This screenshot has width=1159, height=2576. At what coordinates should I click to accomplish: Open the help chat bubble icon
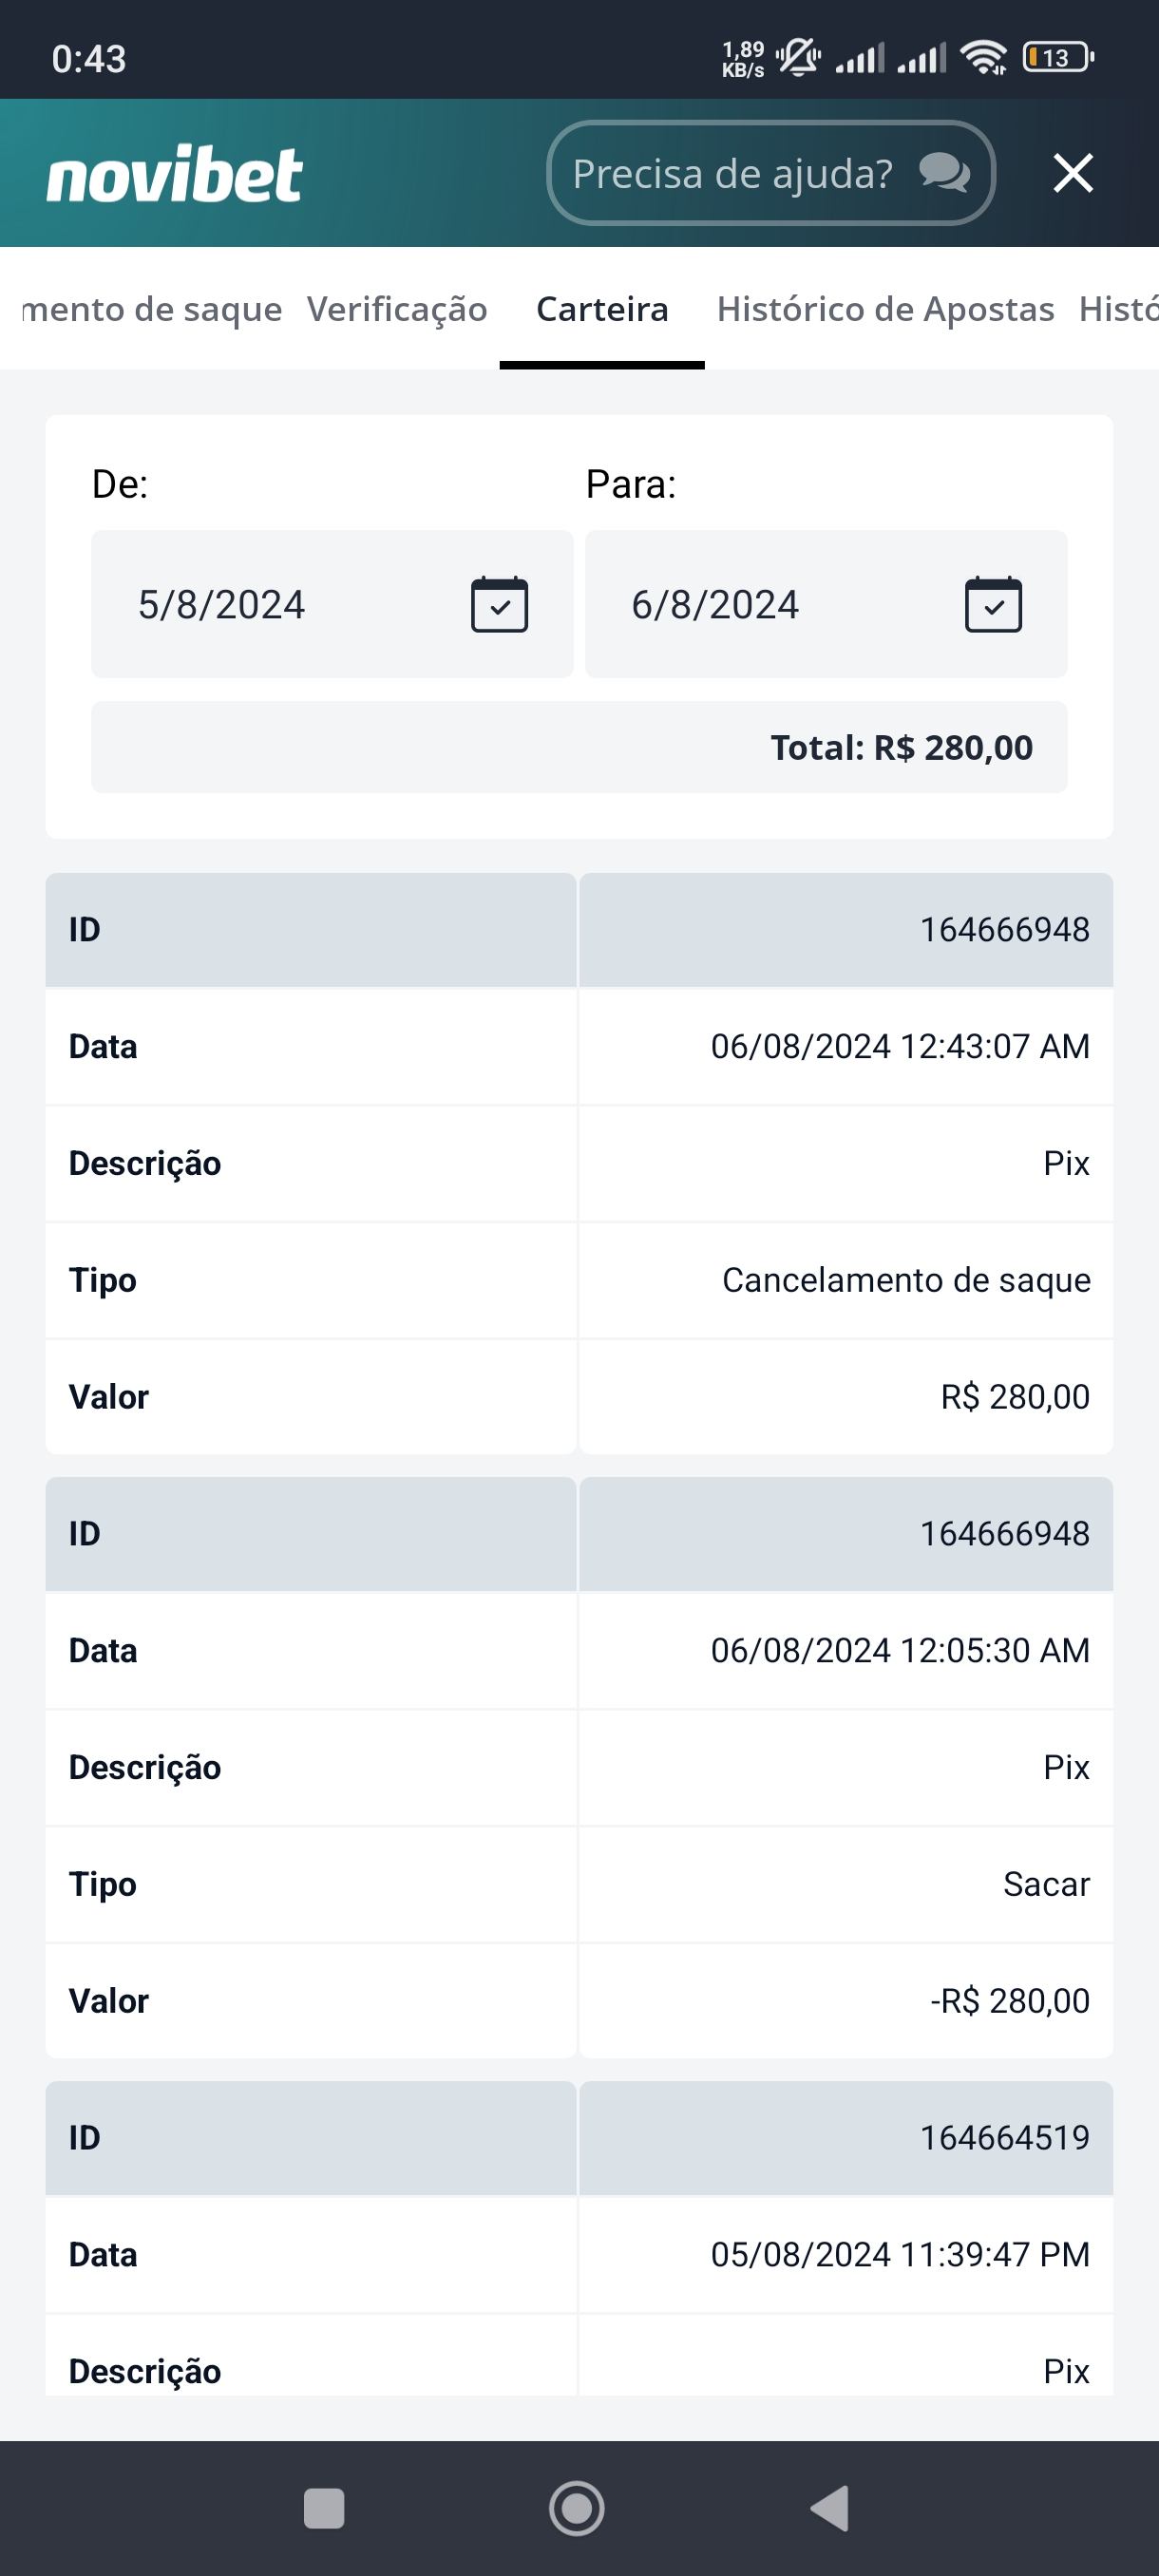point(944,174)
